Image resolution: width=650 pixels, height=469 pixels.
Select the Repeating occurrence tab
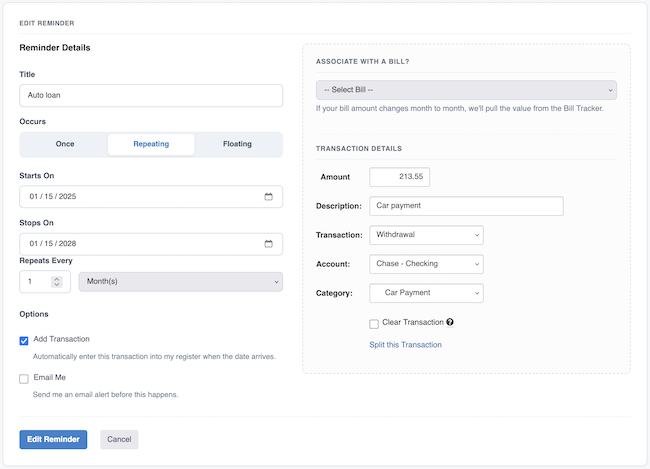151,144
